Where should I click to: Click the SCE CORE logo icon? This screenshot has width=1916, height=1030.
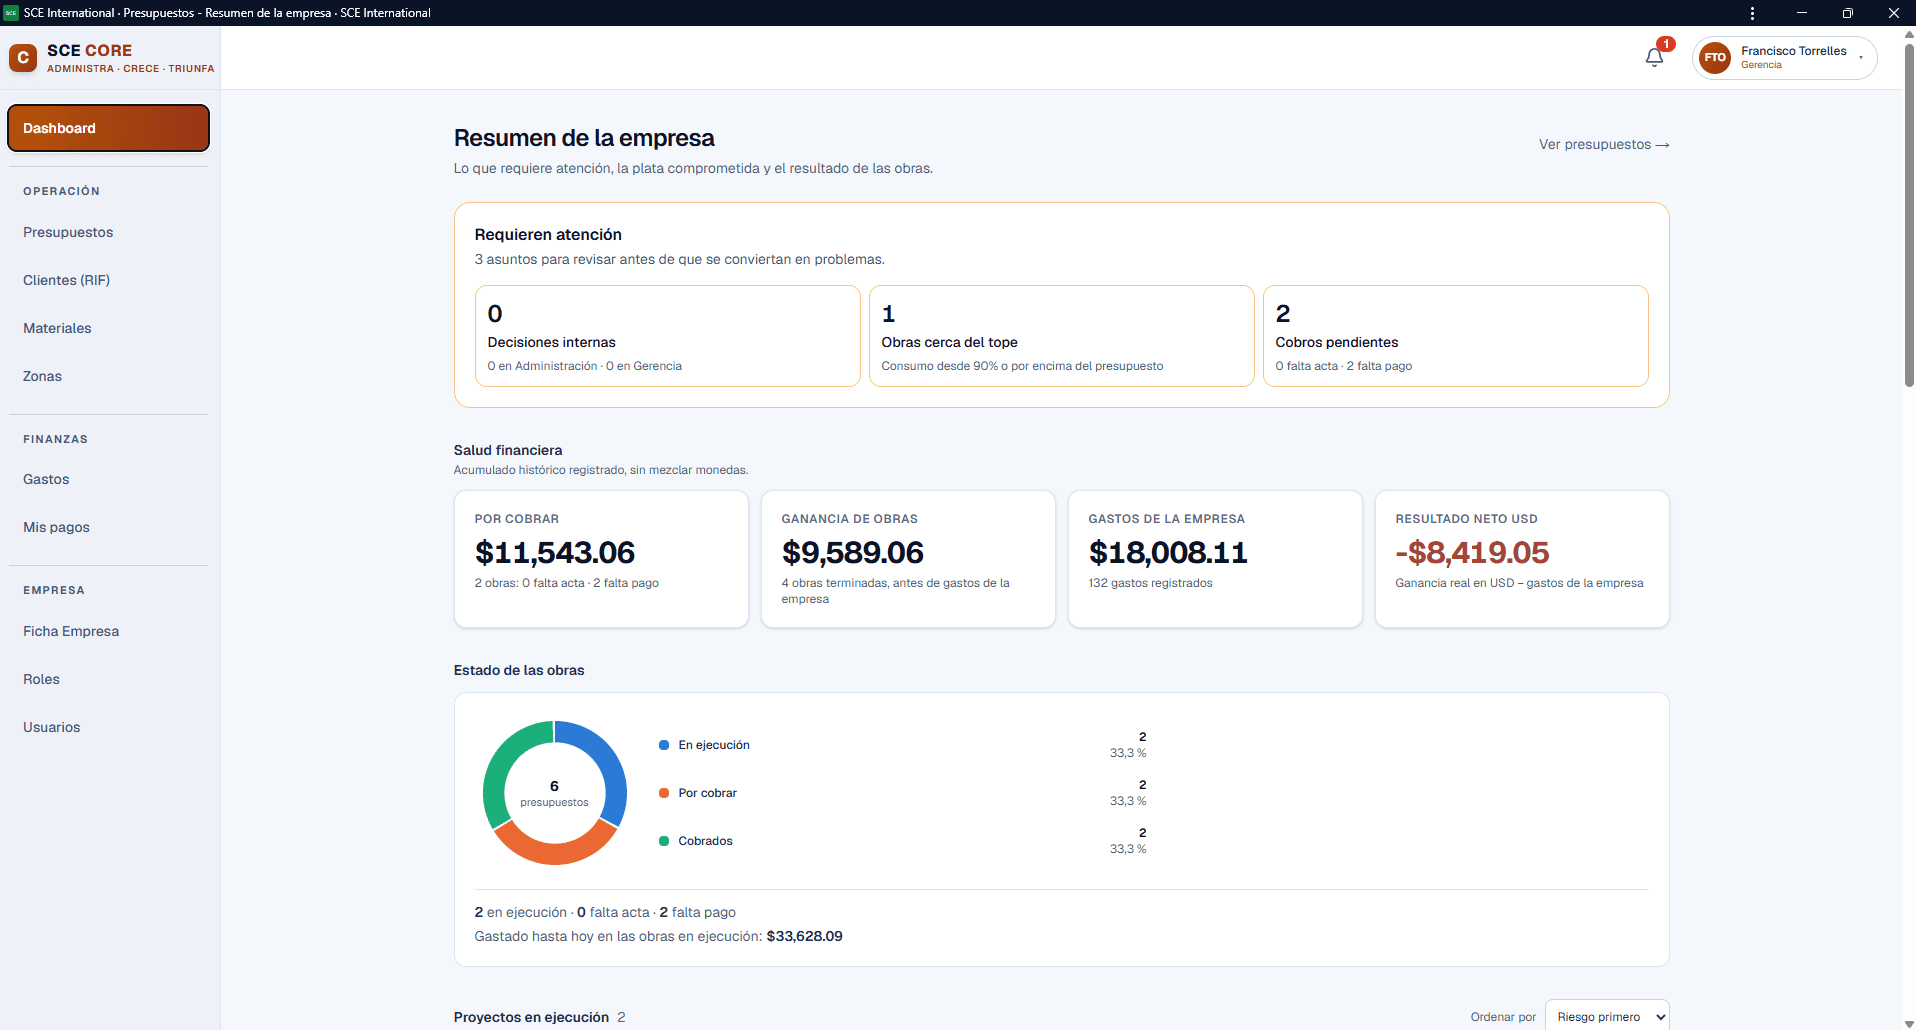[23, 58]
